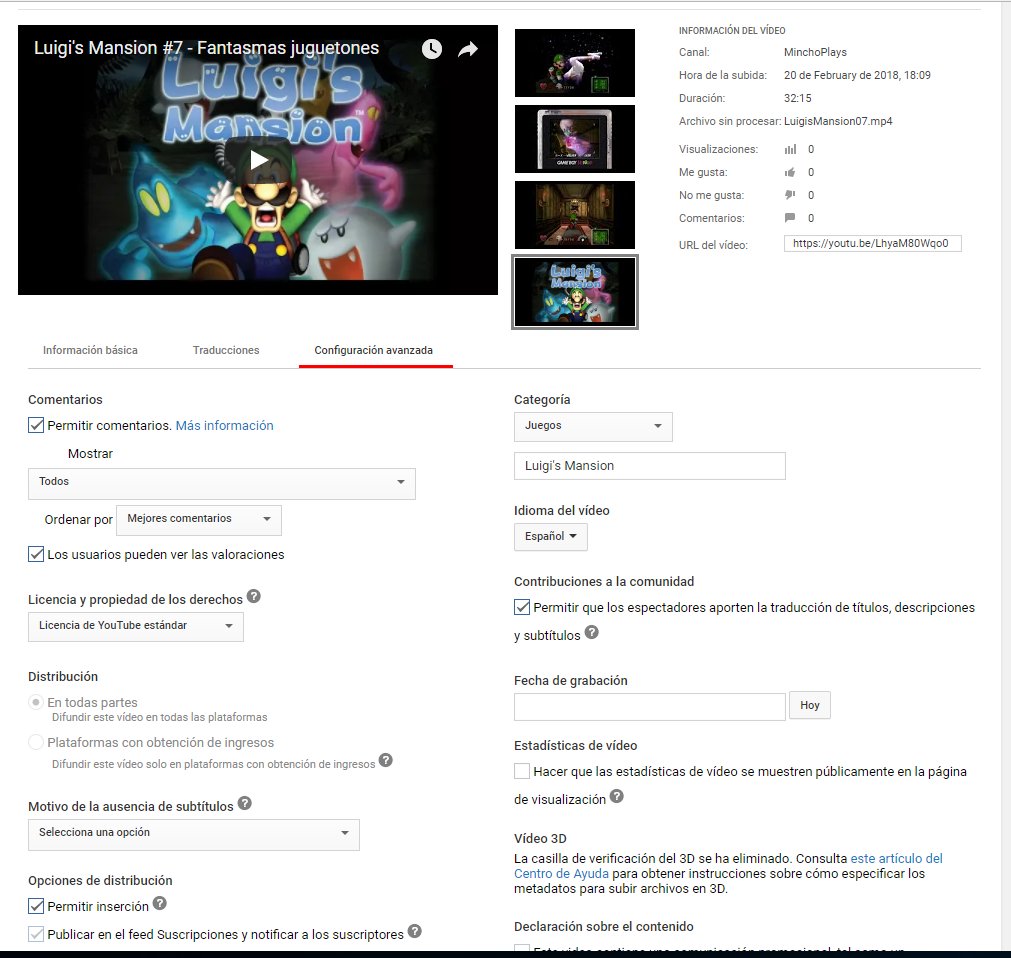Click the comments speech bubble icon
Viewport: 1011px width, 958px height.
pyautogui.click(x=790, y=218)
